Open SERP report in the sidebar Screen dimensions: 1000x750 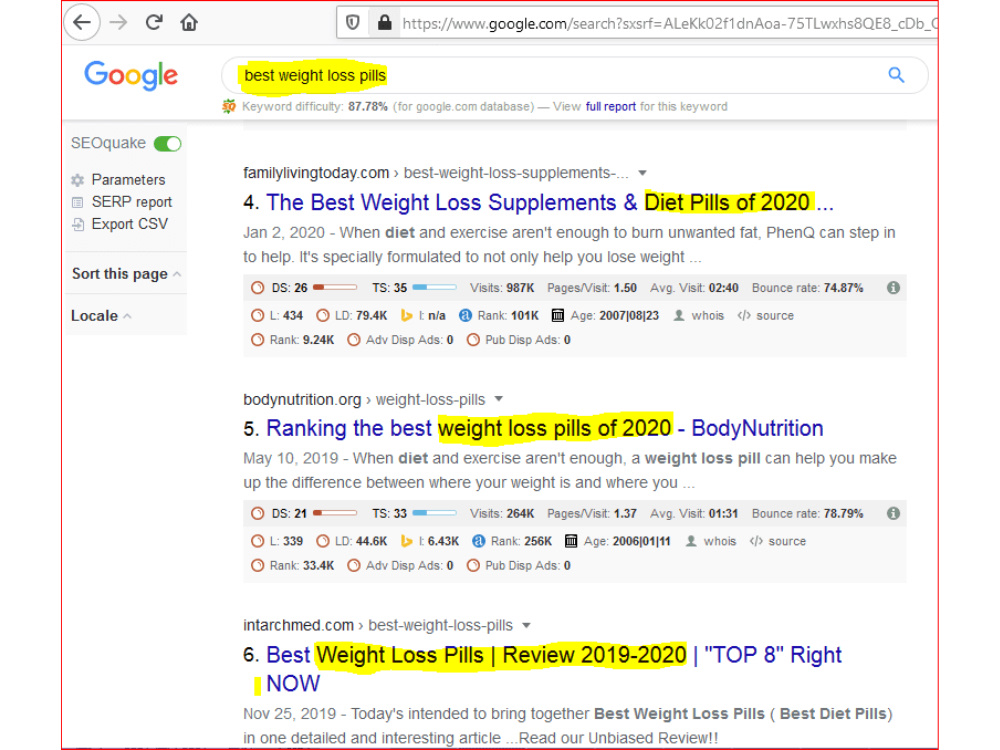point(131,202)
